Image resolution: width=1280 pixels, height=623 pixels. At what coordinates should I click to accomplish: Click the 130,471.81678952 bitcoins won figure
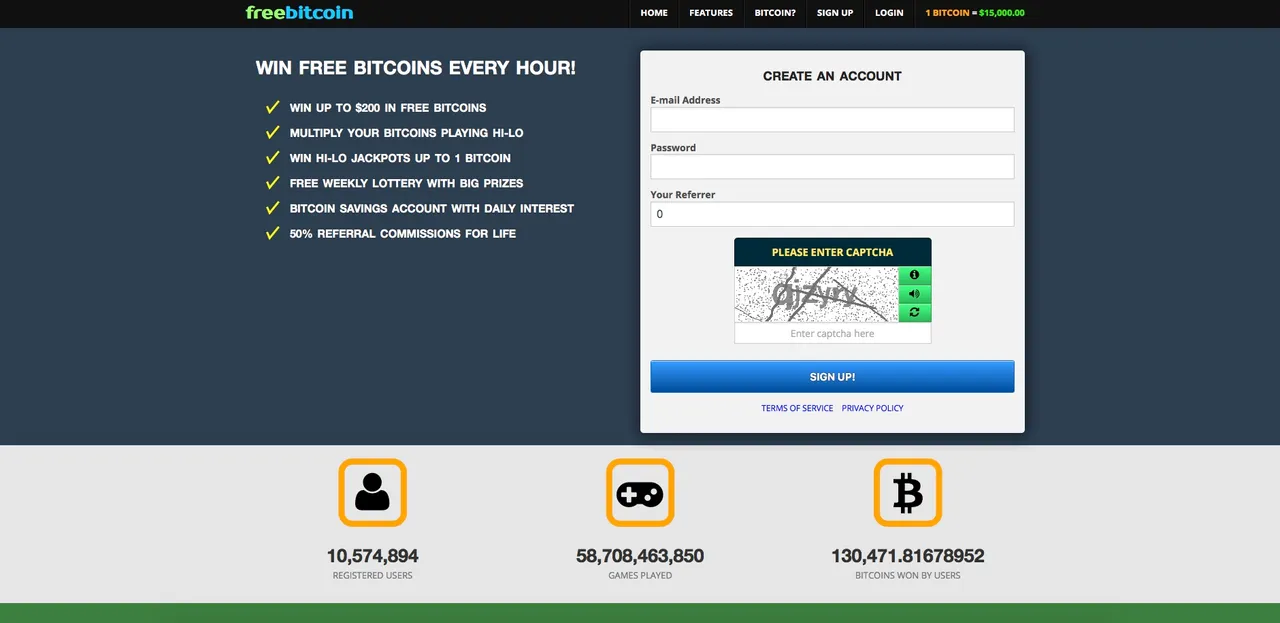tap(908, 556)
